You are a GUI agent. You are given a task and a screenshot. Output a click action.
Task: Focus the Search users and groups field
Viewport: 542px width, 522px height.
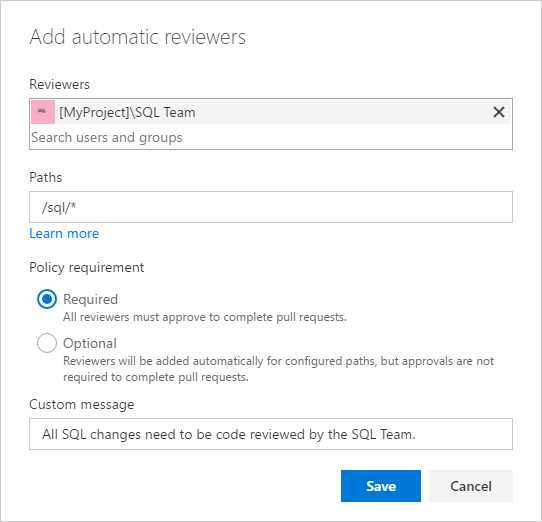pyautogui.click(x=271, y=137)
